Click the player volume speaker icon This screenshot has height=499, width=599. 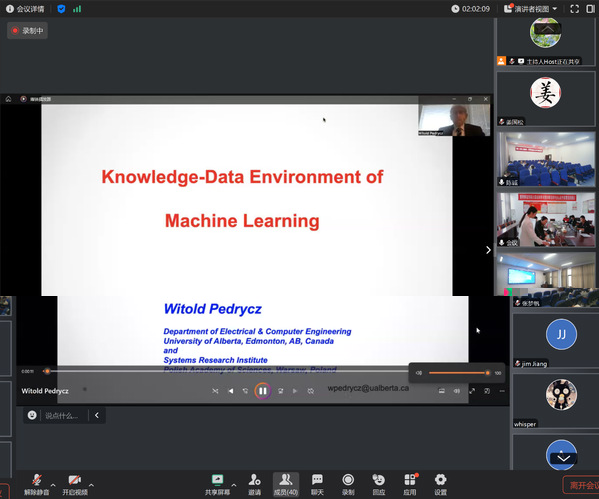click(x=457, y=391)
